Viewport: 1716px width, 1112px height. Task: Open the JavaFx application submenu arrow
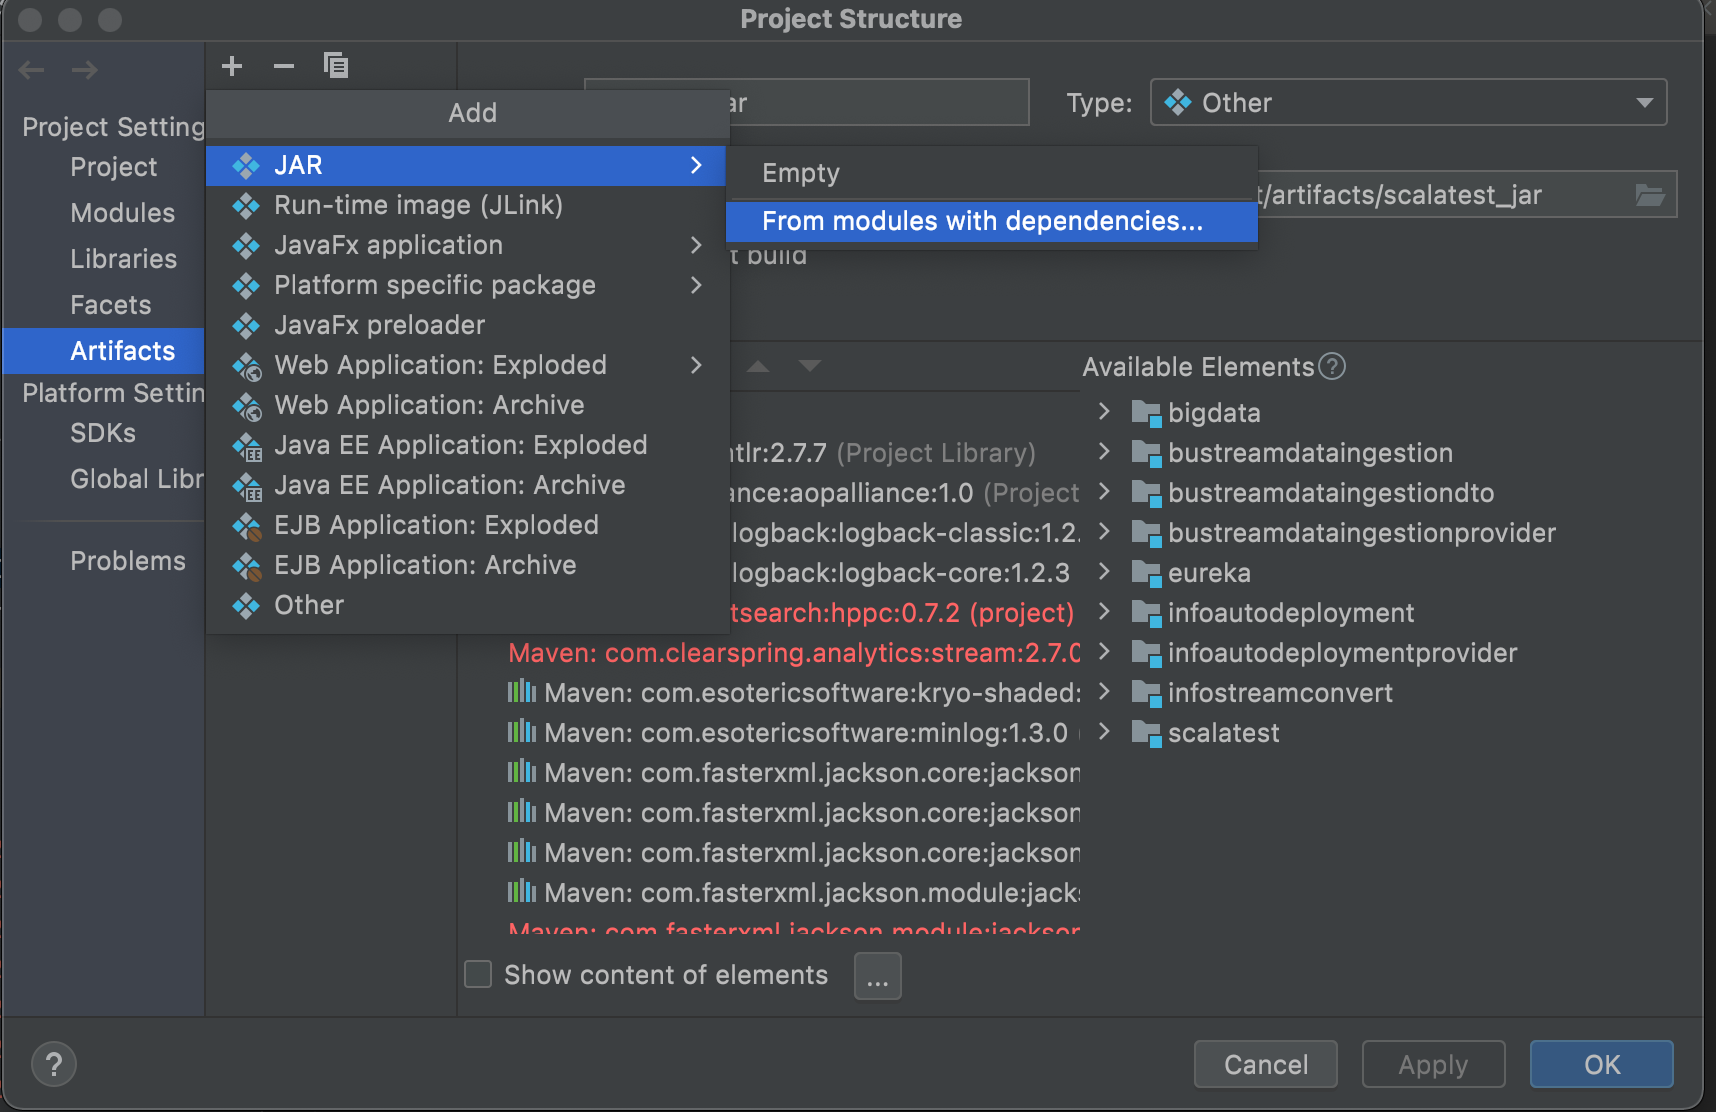point(697,245)
